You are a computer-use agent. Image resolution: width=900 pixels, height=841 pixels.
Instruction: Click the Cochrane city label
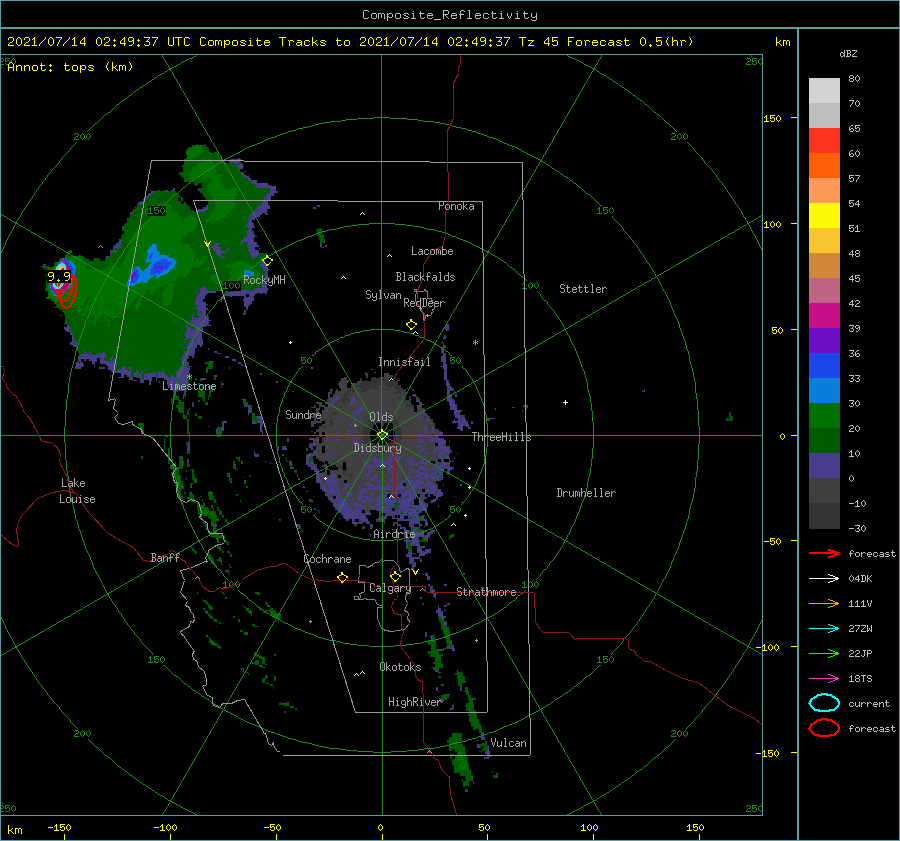(x=327, y=559)
